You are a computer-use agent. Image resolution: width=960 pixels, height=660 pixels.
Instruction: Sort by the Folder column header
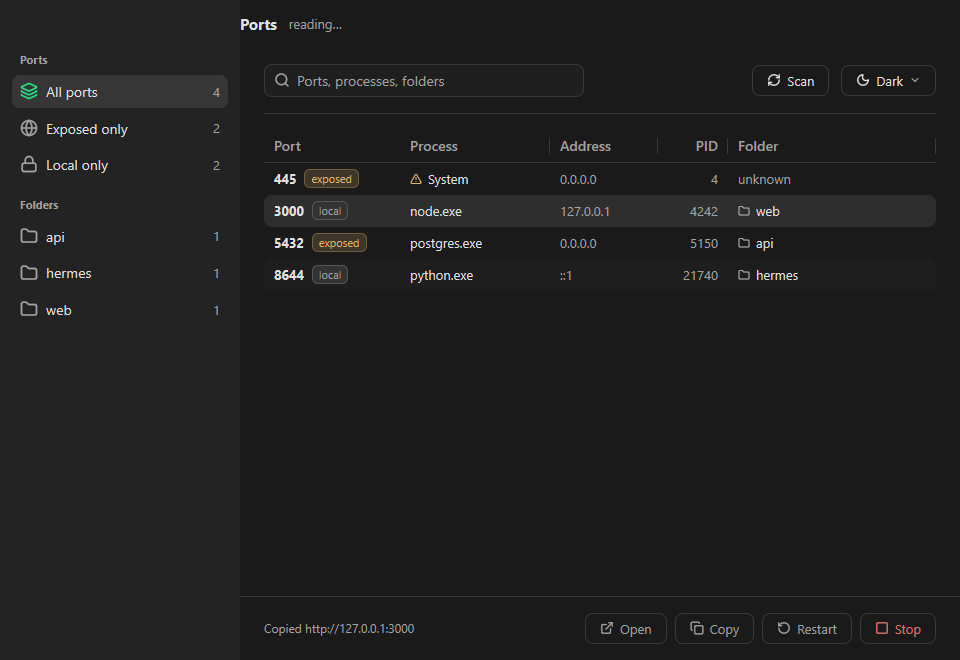point(758,146)
